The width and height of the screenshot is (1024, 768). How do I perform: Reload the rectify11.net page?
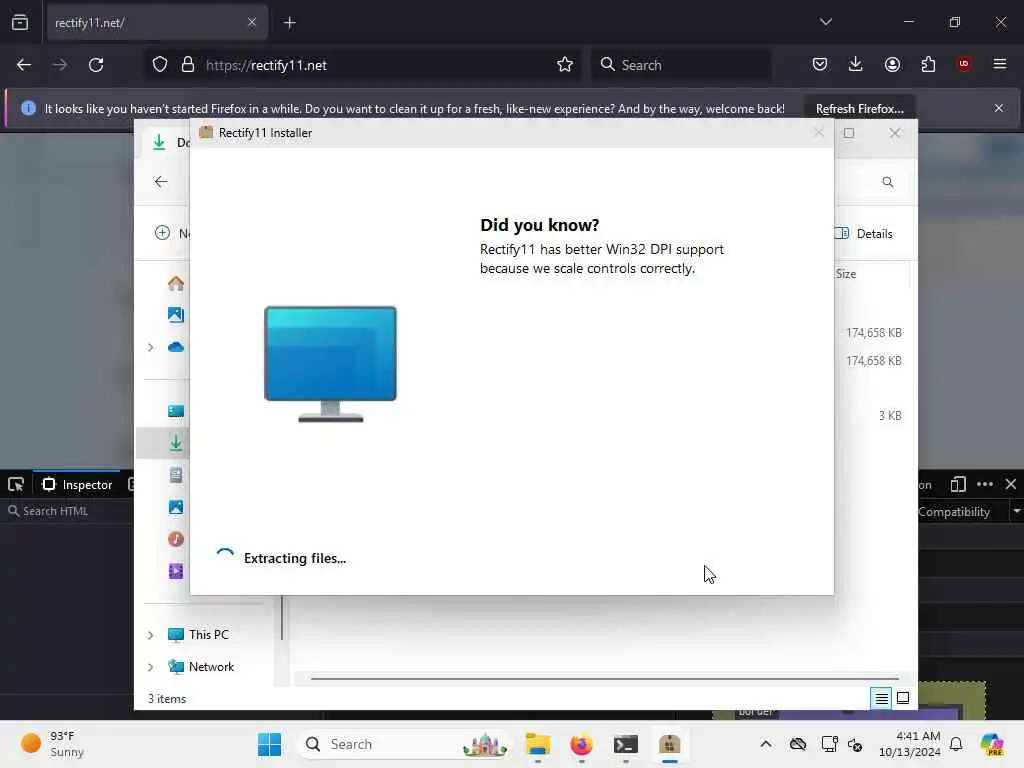(x=96, y=65)
